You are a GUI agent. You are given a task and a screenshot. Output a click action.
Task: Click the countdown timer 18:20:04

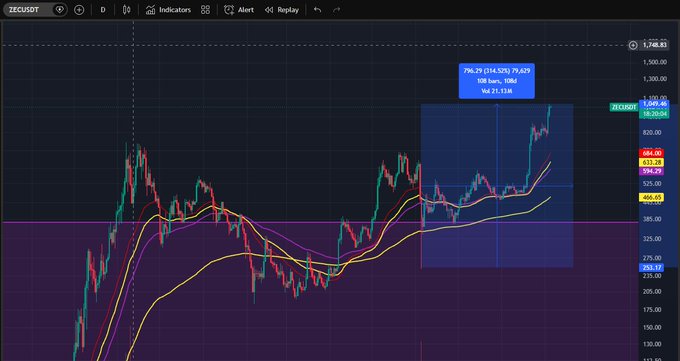pos(654,114)
